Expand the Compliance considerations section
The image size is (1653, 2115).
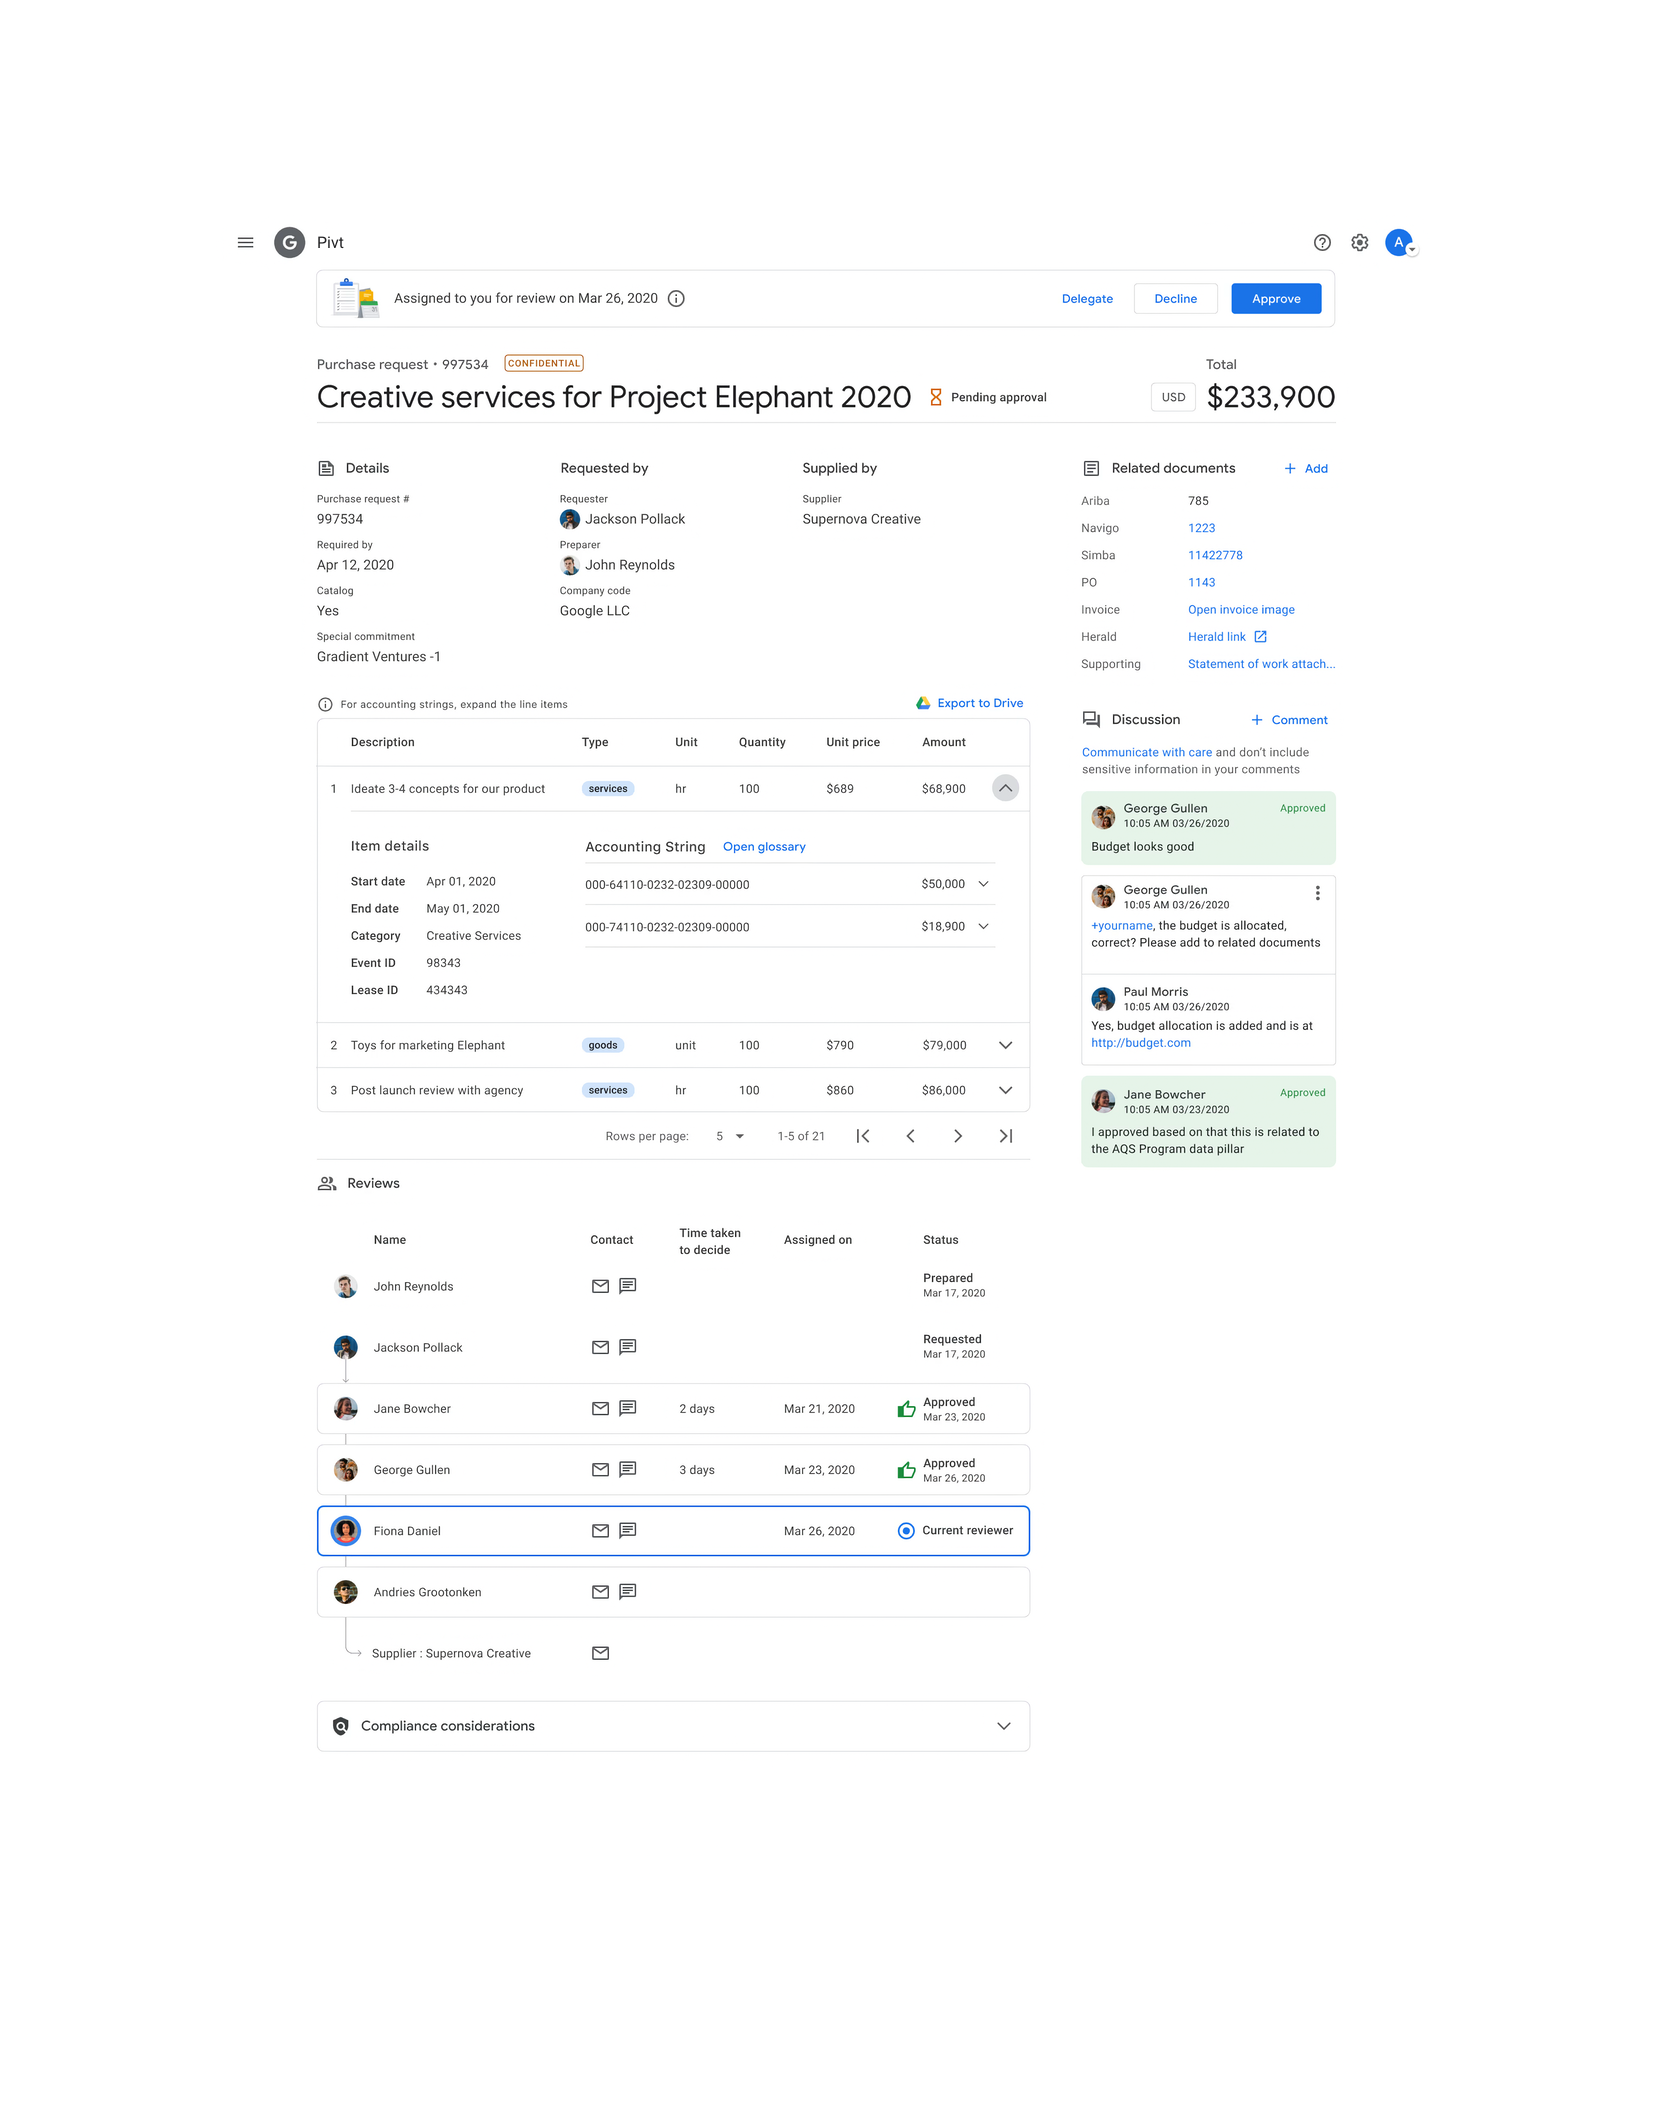[1003, 1726]
